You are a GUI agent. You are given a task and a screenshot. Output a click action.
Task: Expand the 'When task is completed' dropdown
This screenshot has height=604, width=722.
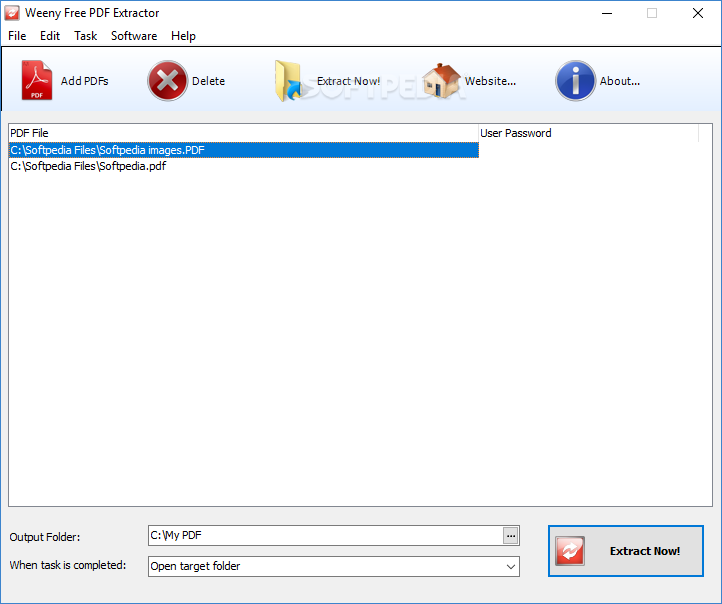click(511, 566)
